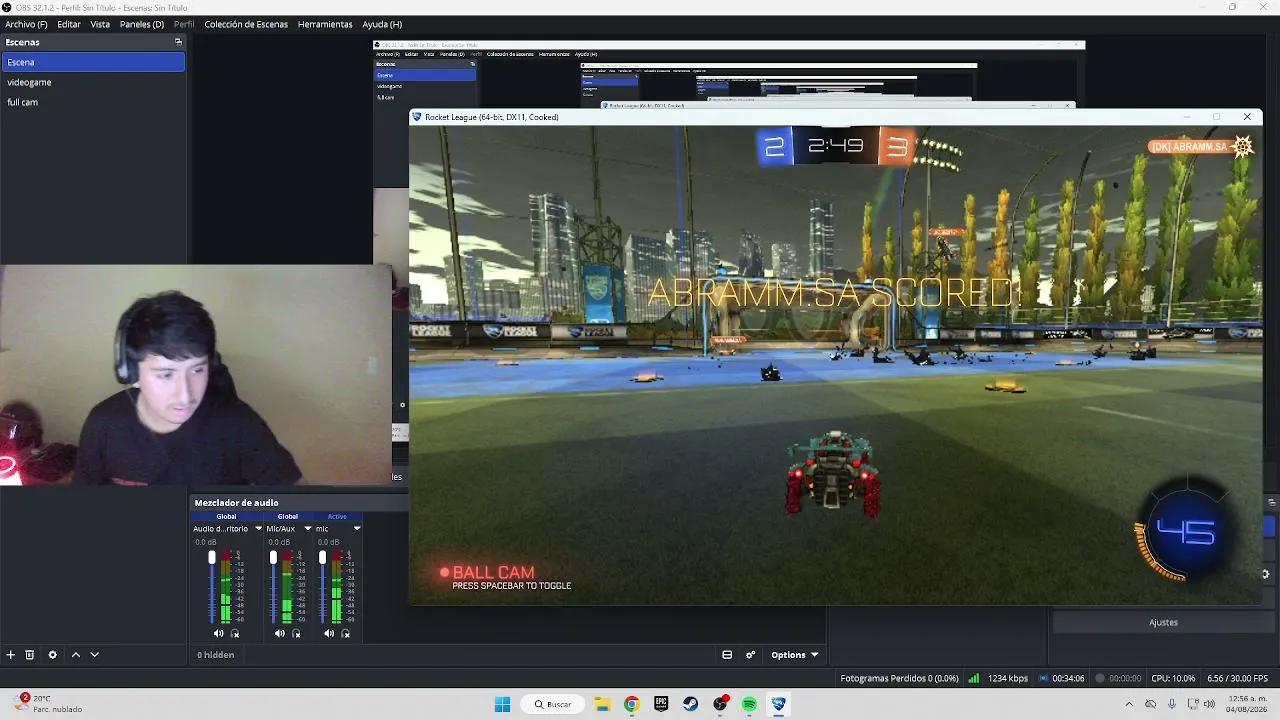
Task: Click the Buscar taskbar search box
Action: point(553,704)
